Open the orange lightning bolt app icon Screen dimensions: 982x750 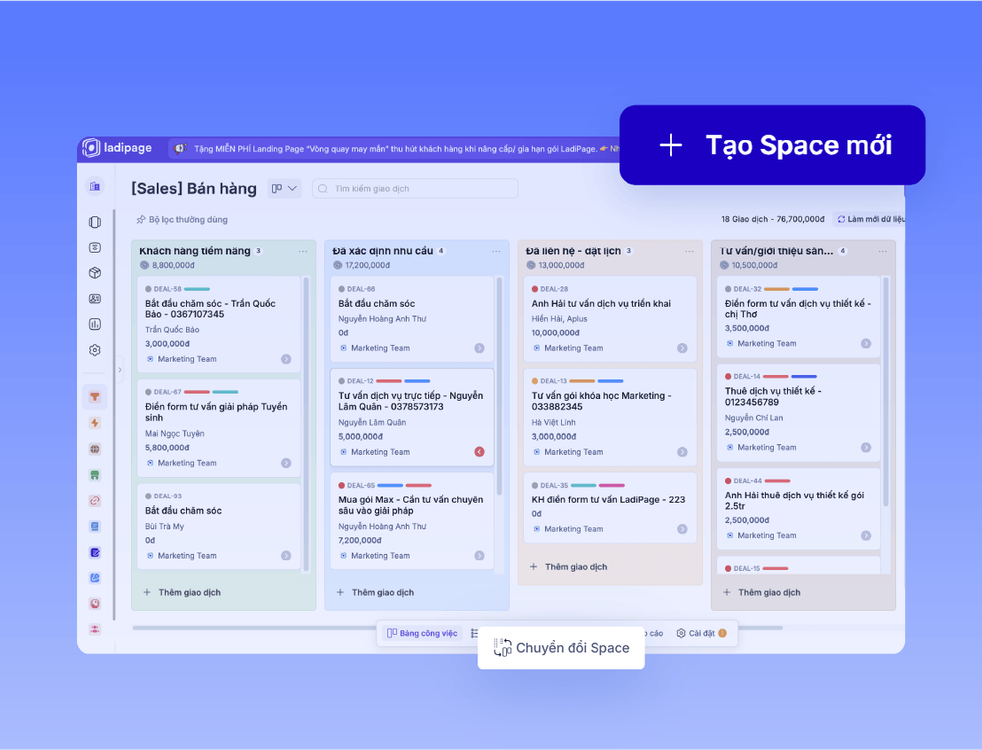[x=95, y=423]
